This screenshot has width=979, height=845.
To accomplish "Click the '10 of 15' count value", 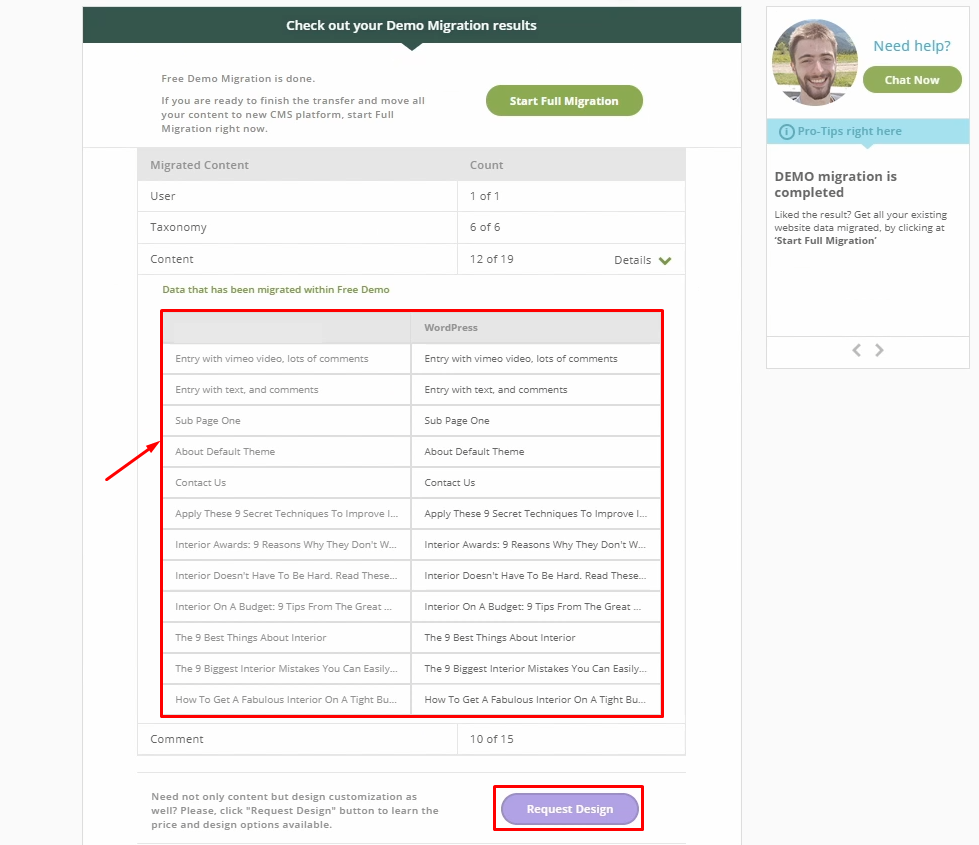I will (491, 739).
